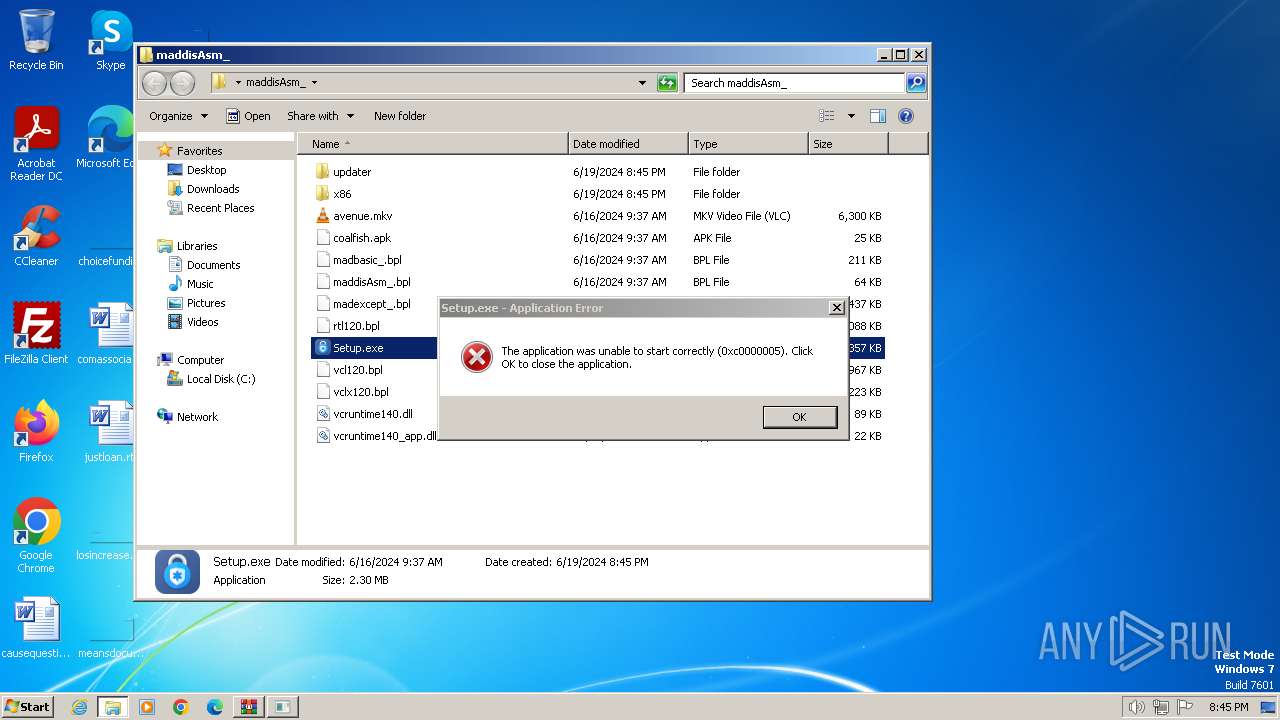Open Skype desktop shortcut
The image size is (1280, 720).
coord(110,40)
